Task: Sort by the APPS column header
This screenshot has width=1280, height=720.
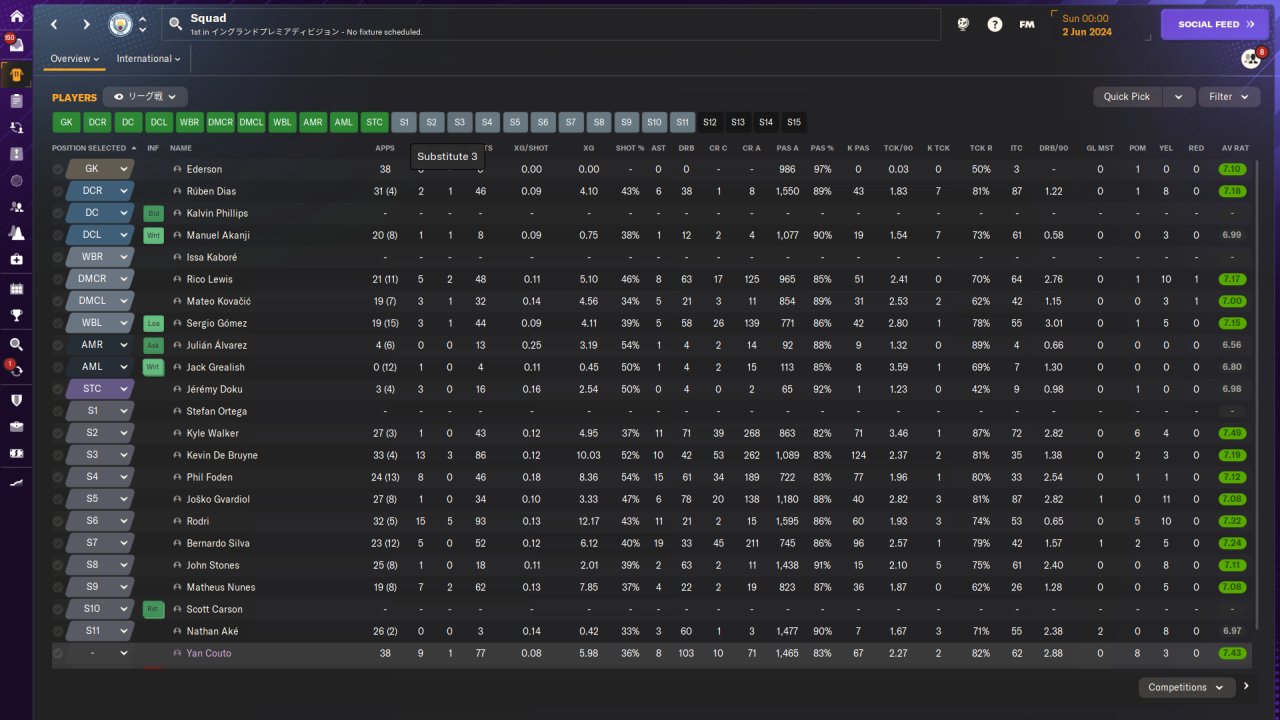Action: click(385, 148)
